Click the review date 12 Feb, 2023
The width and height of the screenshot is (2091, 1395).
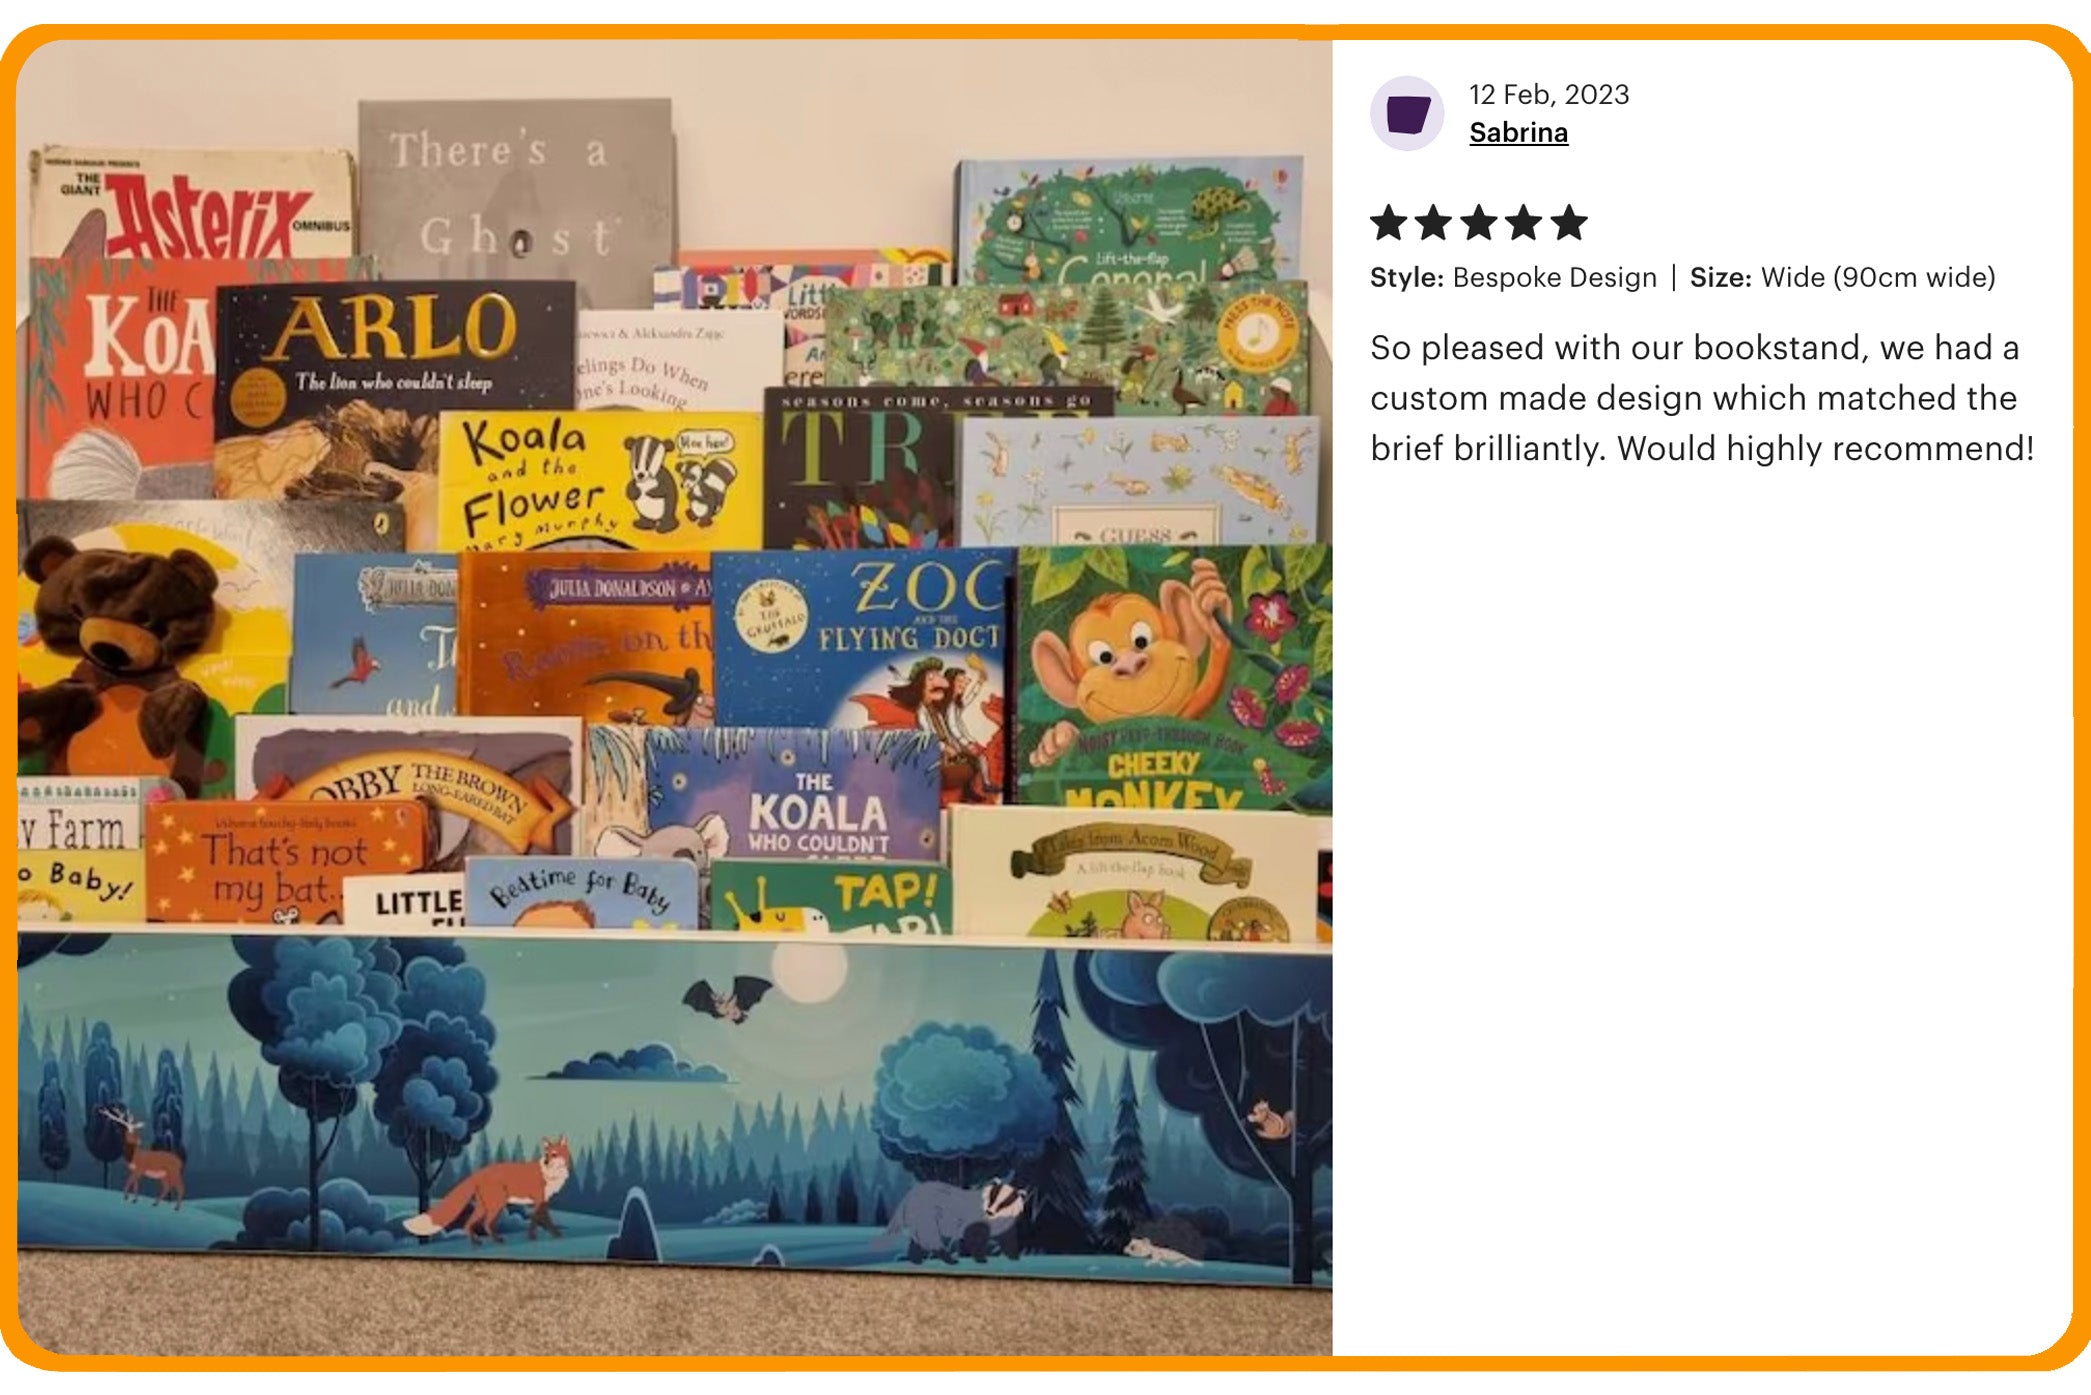(1549, 94)
